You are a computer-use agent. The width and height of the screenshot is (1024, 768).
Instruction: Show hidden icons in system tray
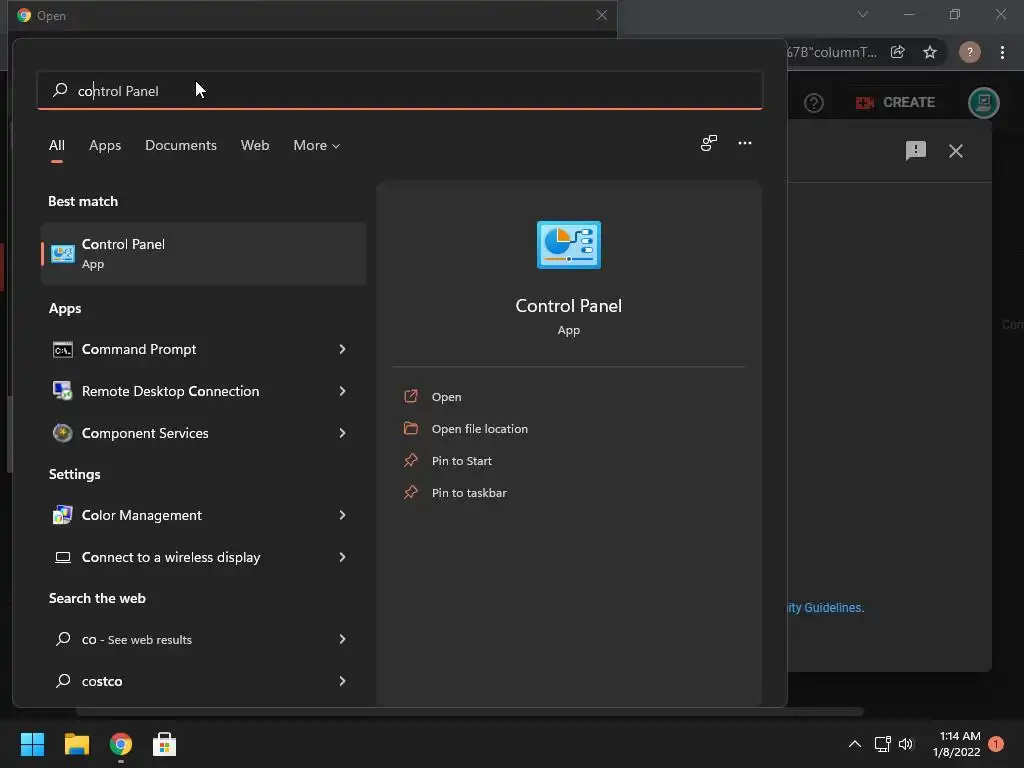(x=854, y=744)
